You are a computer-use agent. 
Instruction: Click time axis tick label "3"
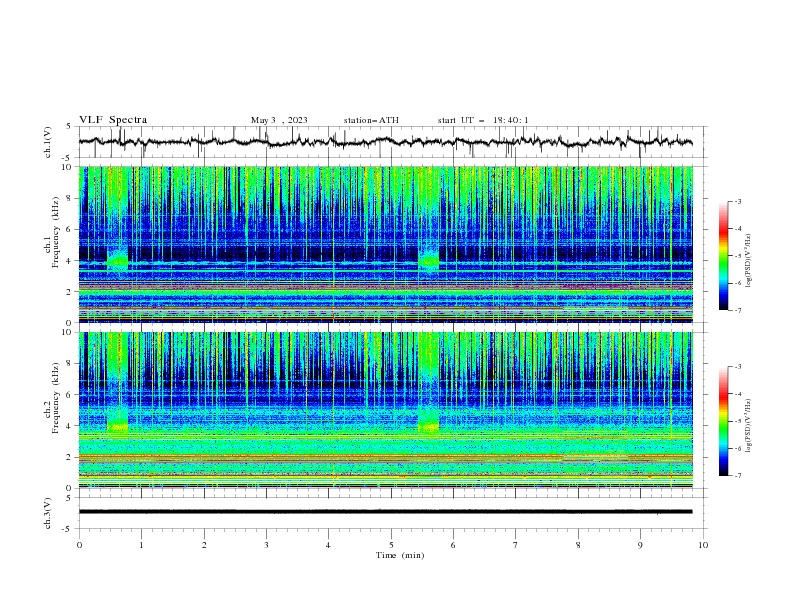(x=267, y=545)
